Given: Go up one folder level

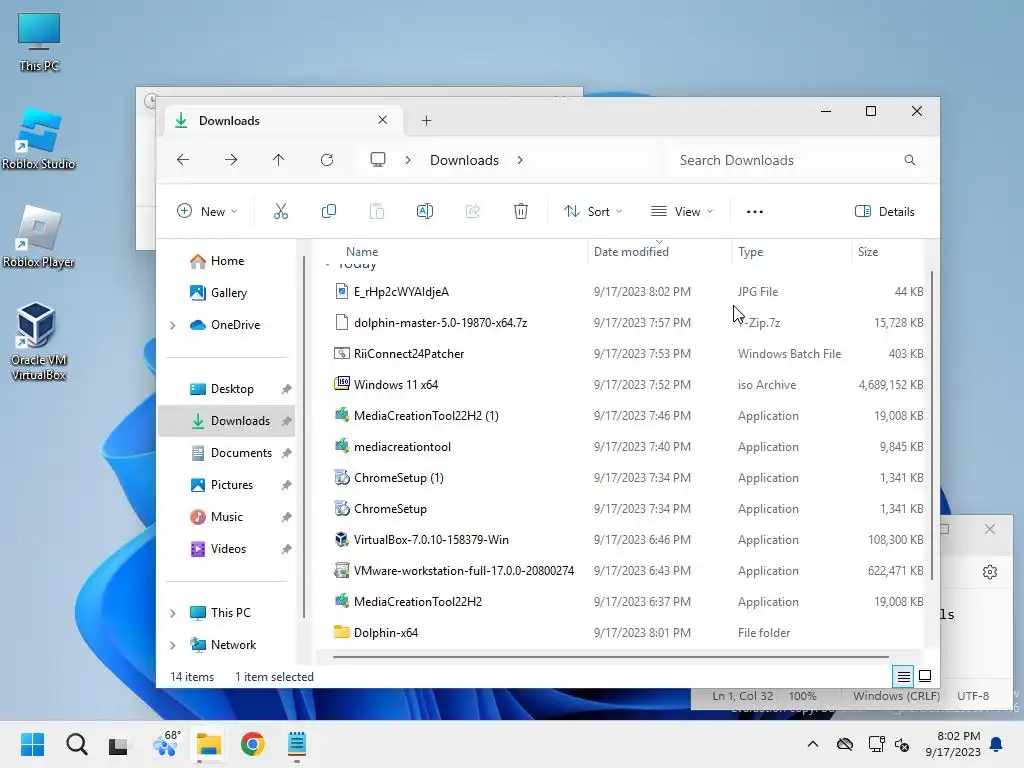Looking at the screenshot, I should tap(279, 160).
